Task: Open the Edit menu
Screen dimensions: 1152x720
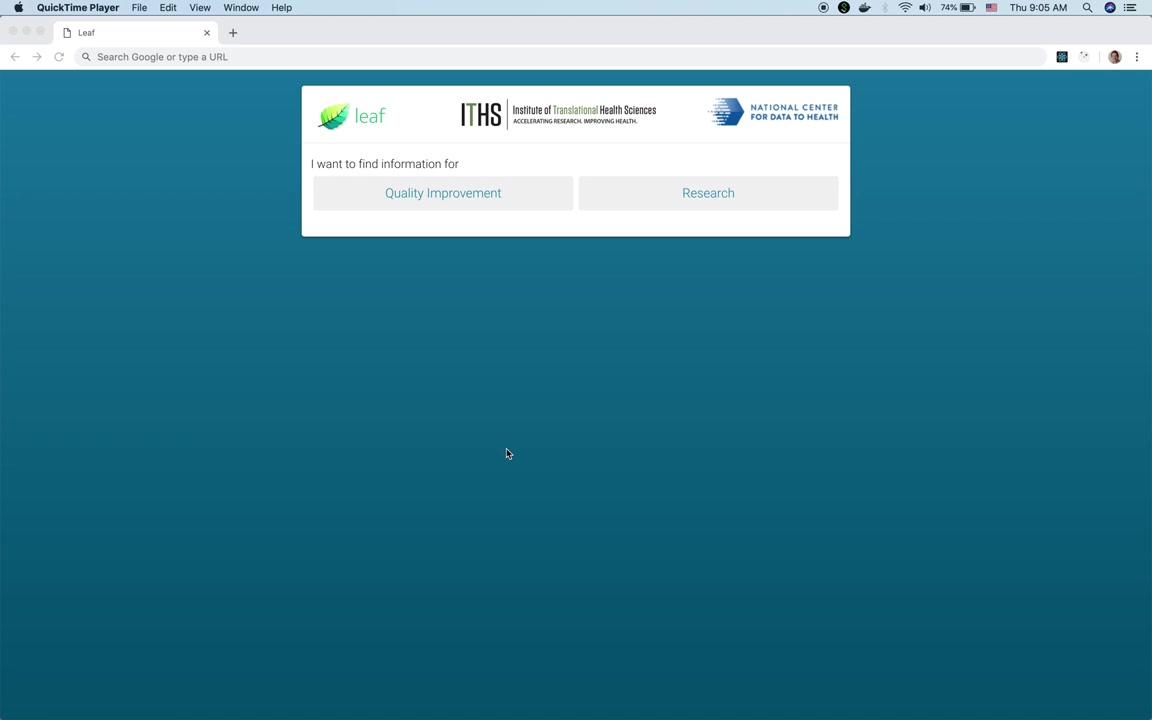Action: coord(168,7)
